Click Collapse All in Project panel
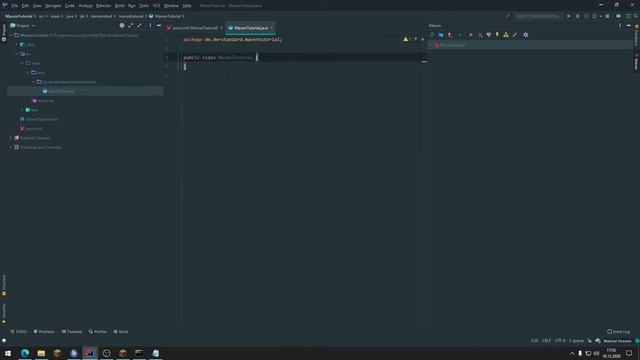The width and height of the screenshot is (640, 360). (x=140, y=26)
